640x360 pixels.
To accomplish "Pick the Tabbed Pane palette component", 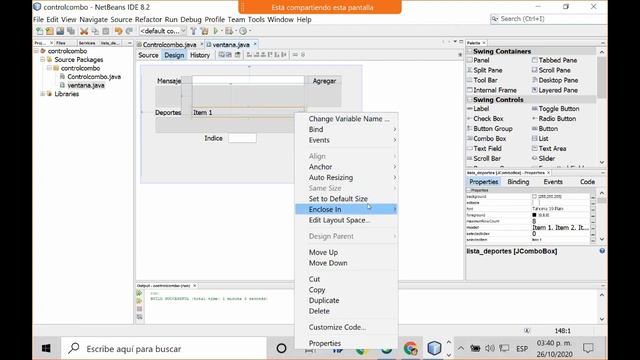I will click(554, 60).
